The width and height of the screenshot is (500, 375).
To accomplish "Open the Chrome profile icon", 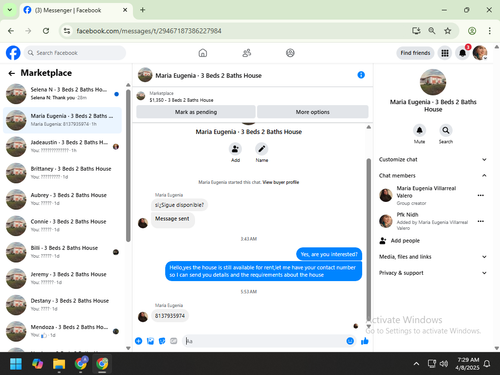I will click(472, 31).
